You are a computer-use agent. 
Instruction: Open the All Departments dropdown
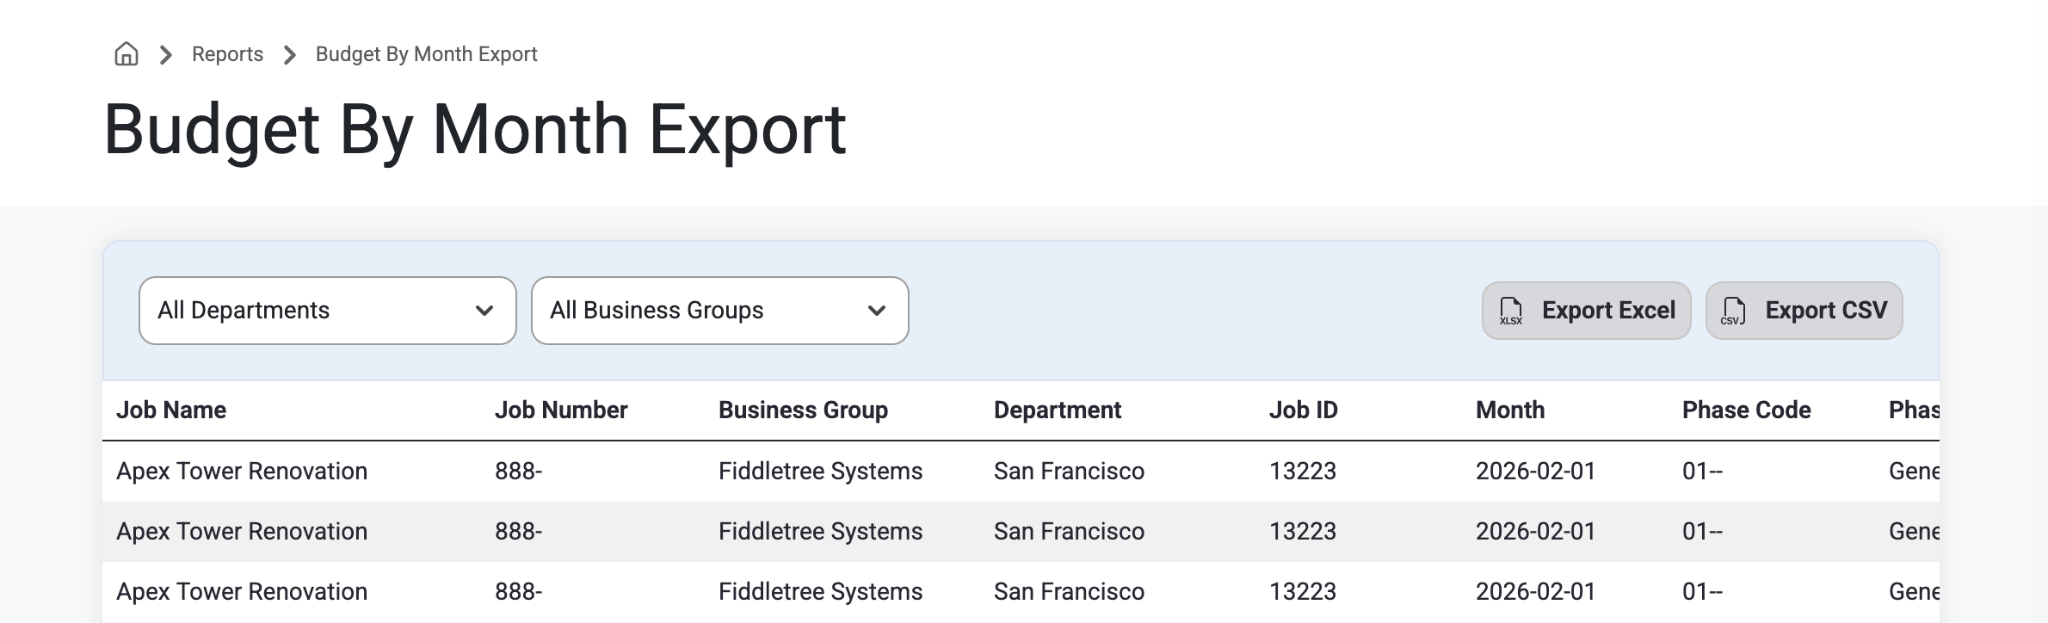pos(327,311)
